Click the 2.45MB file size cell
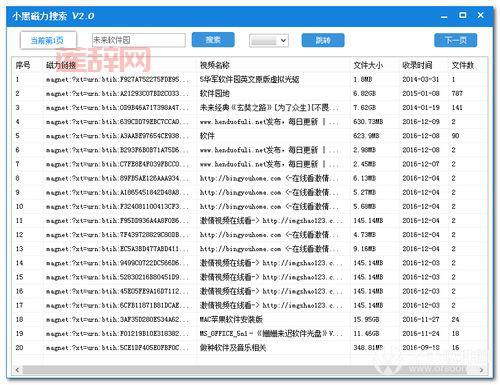The width and height of the screenshot is (500, 385). pos(364,164)
